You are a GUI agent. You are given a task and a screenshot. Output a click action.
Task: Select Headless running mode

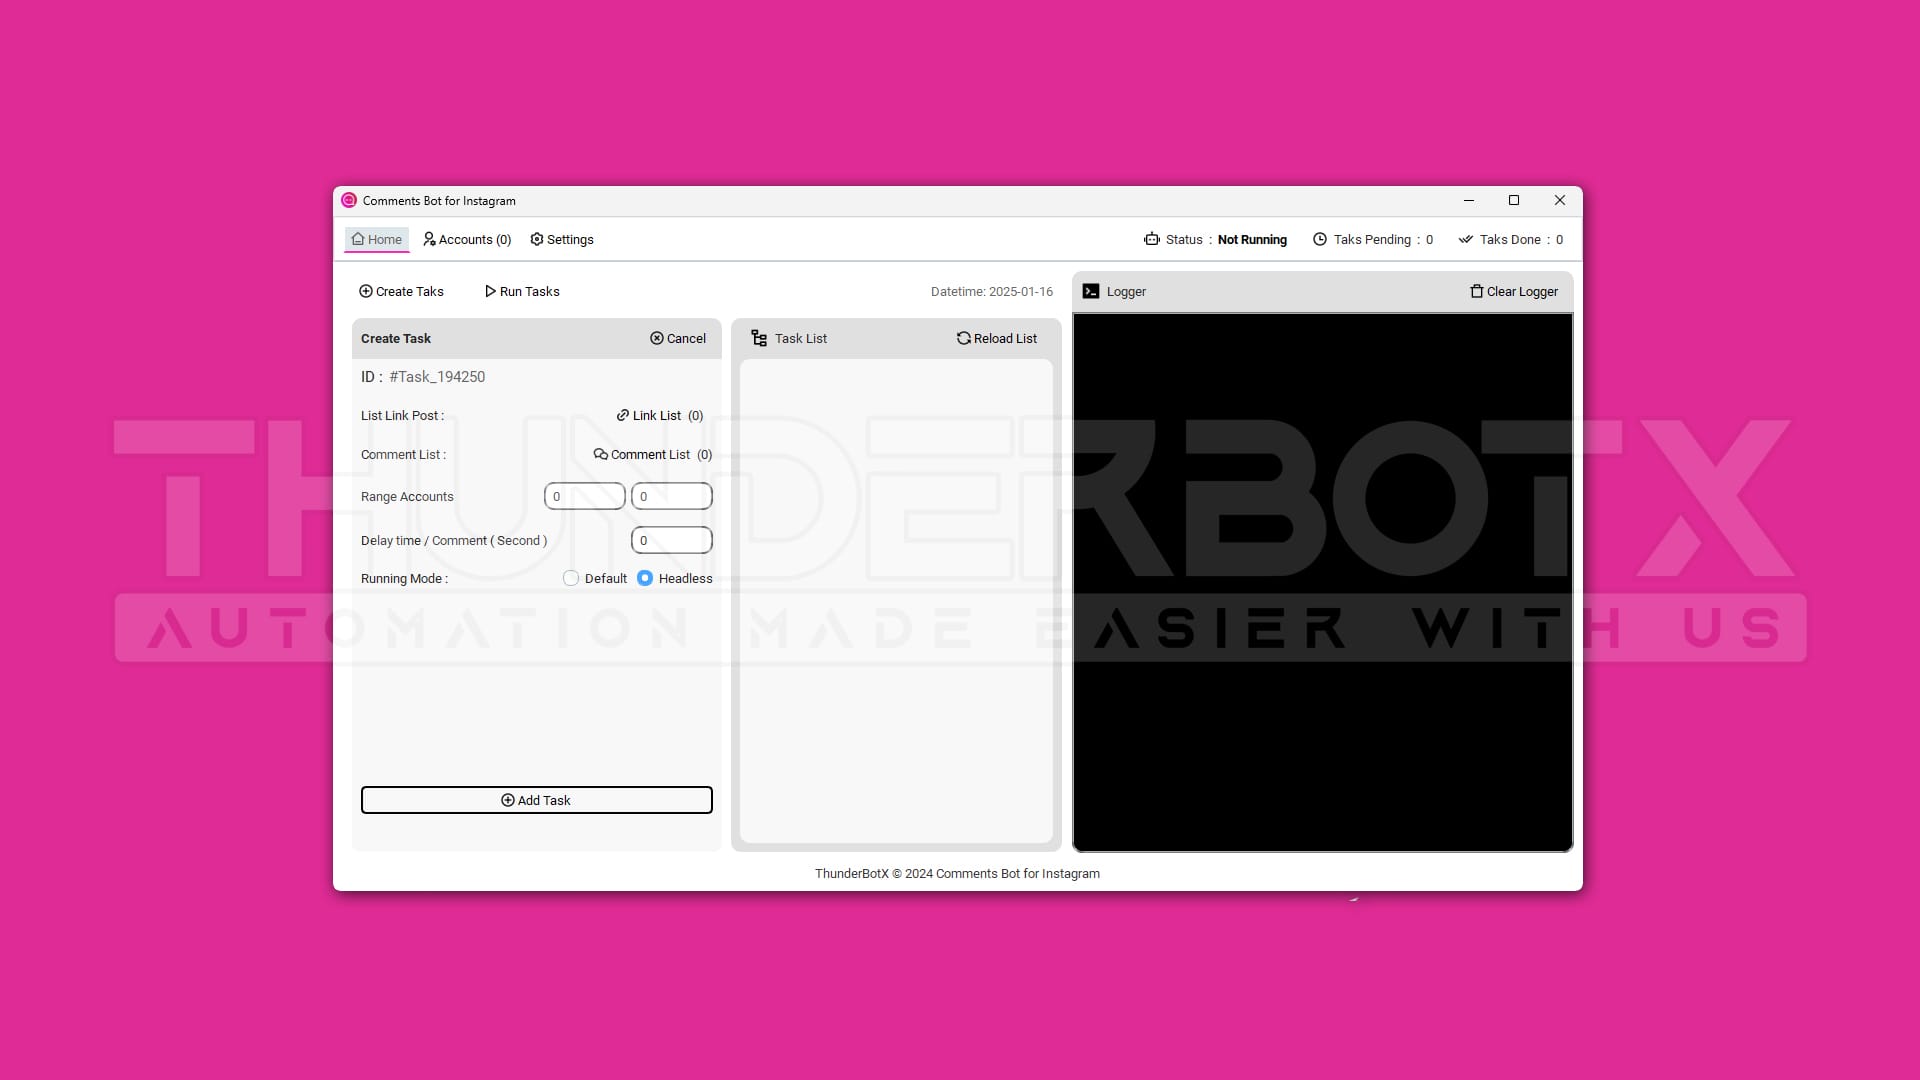click(645, 578)
